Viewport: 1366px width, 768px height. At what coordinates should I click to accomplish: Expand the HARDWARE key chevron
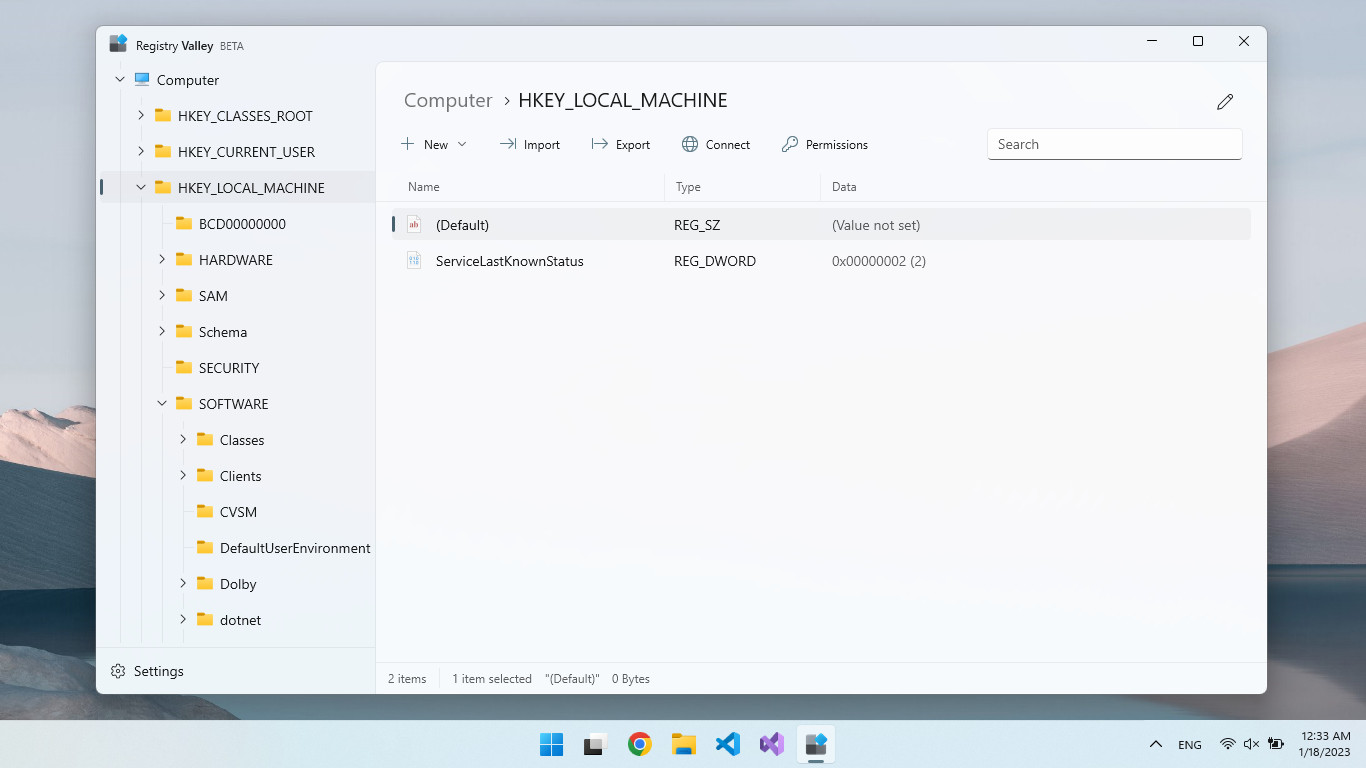[x=162, y=260]
